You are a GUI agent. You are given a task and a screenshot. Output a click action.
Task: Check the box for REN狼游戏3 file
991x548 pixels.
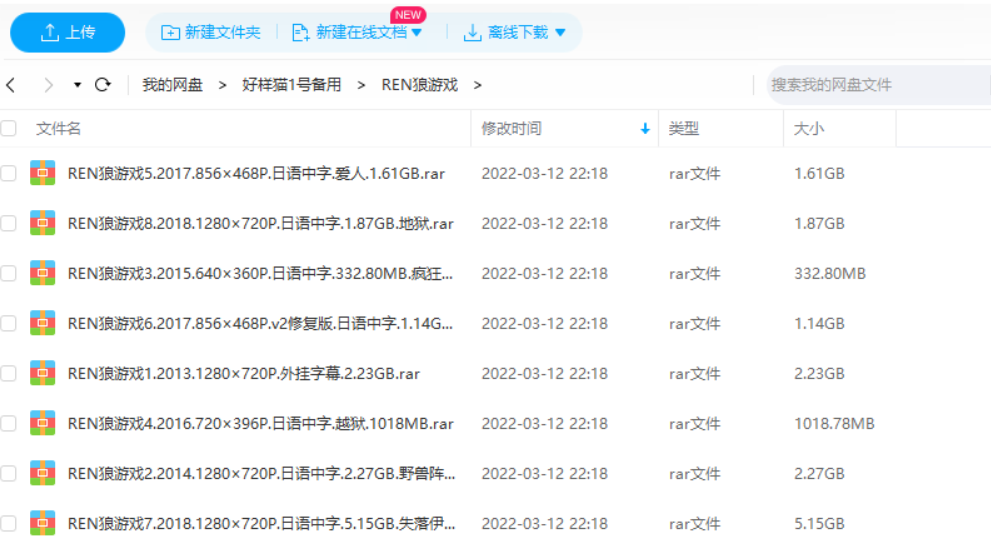pos(9,273)
